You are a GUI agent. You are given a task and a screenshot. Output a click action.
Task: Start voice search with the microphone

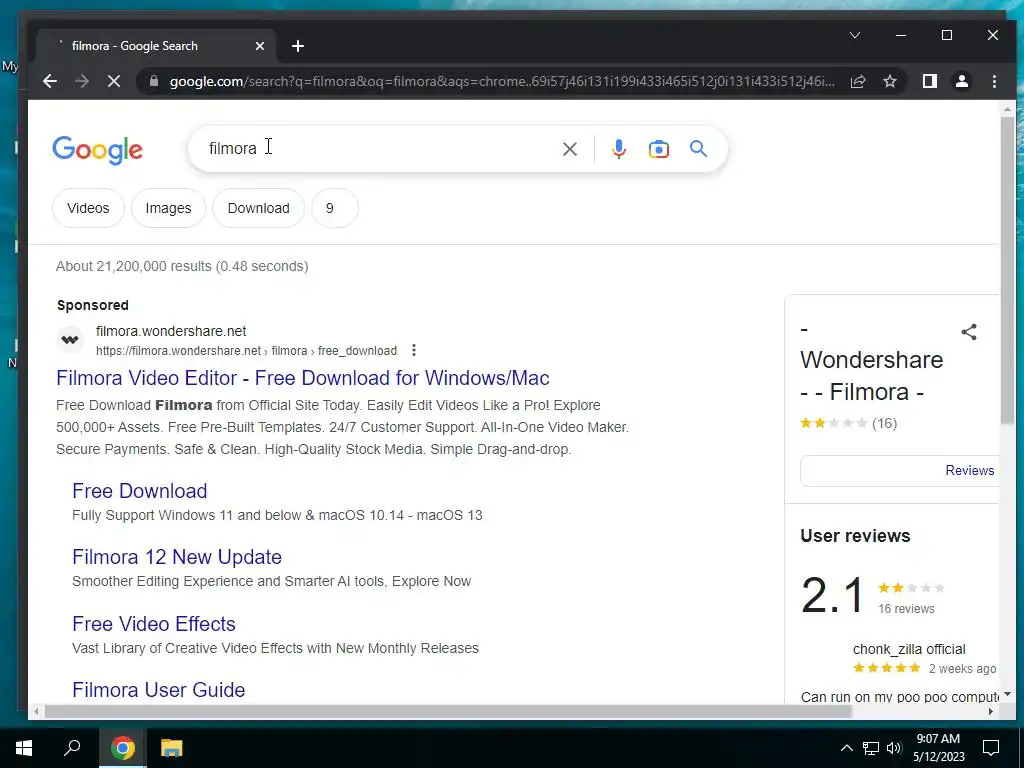[618, 149]
